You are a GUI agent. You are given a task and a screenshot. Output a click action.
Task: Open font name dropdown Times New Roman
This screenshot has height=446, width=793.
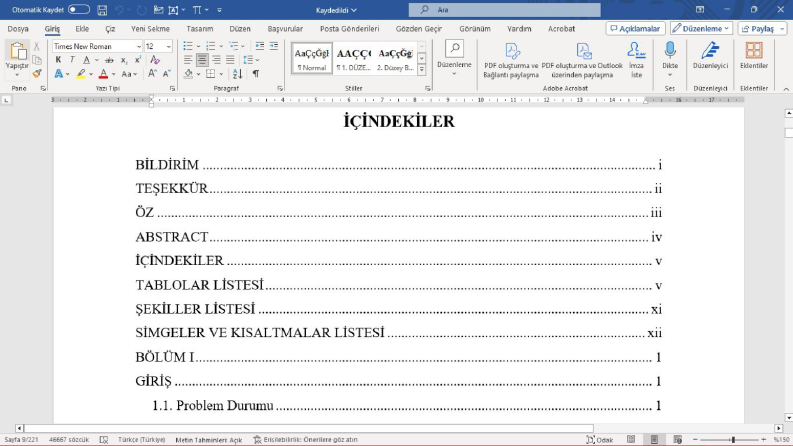pos(139,46)
